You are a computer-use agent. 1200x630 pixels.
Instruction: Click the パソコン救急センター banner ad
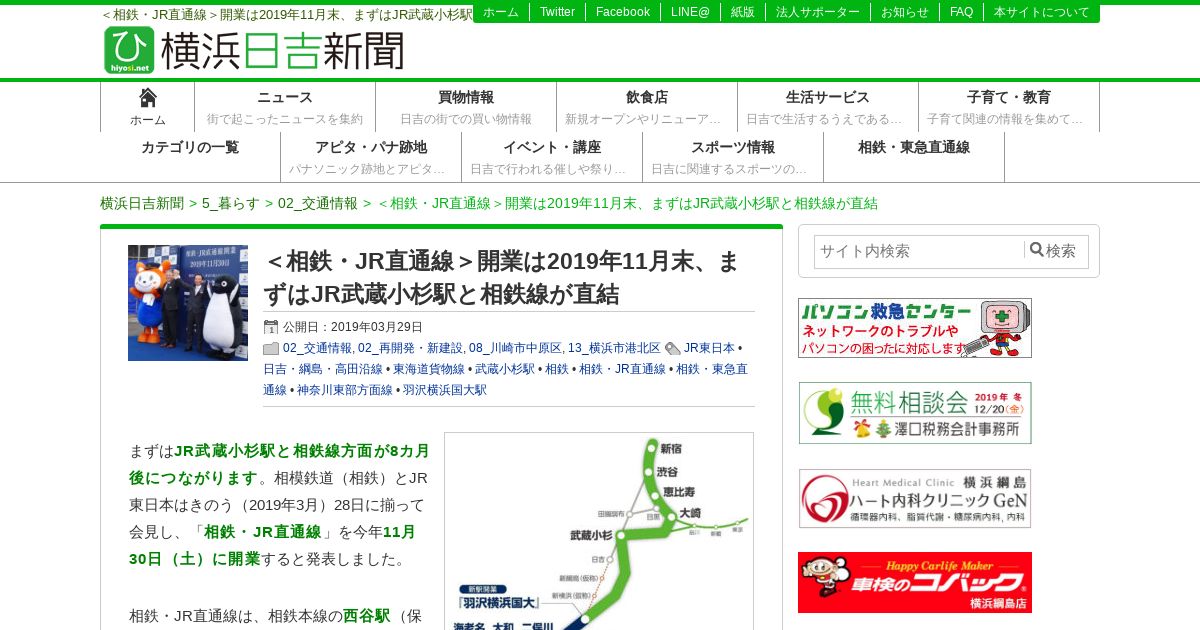[915, 328]
